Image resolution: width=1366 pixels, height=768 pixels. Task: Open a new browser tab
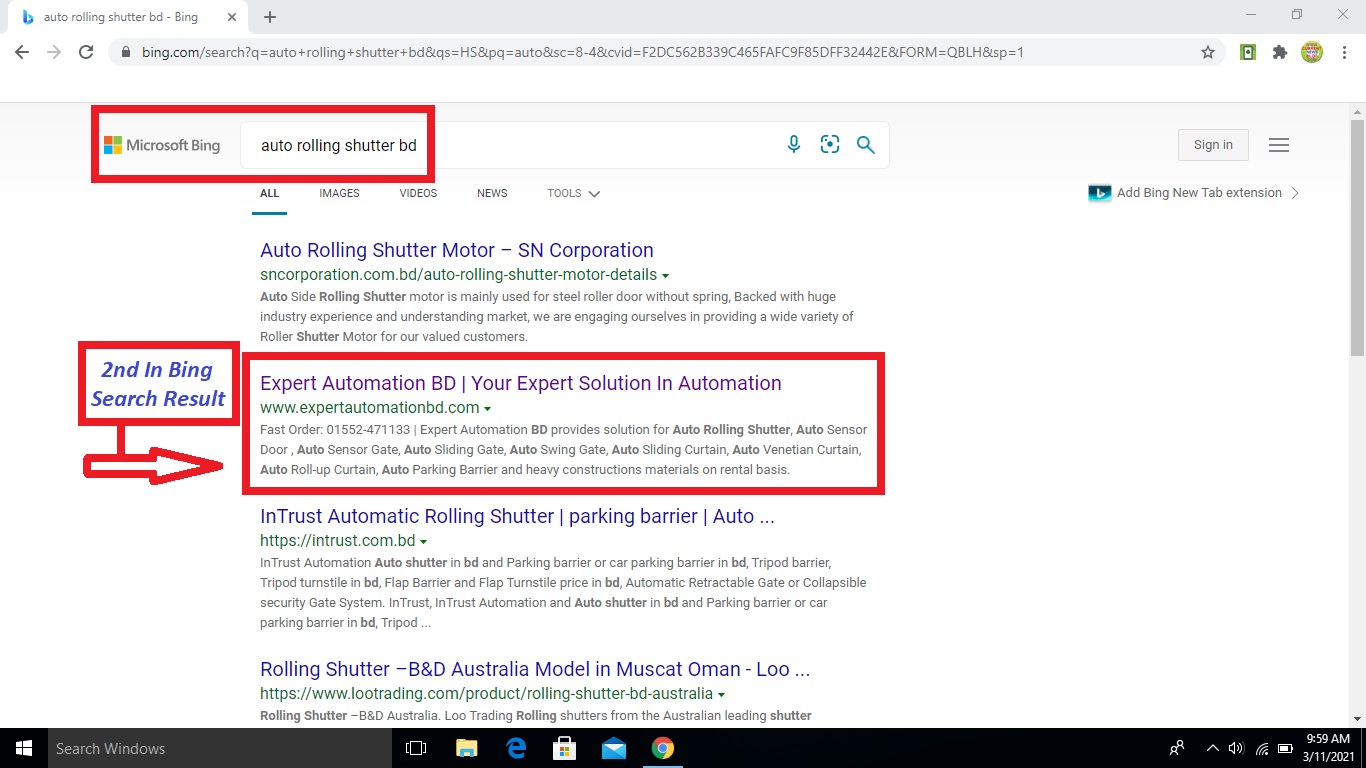(x=270, y=17)
